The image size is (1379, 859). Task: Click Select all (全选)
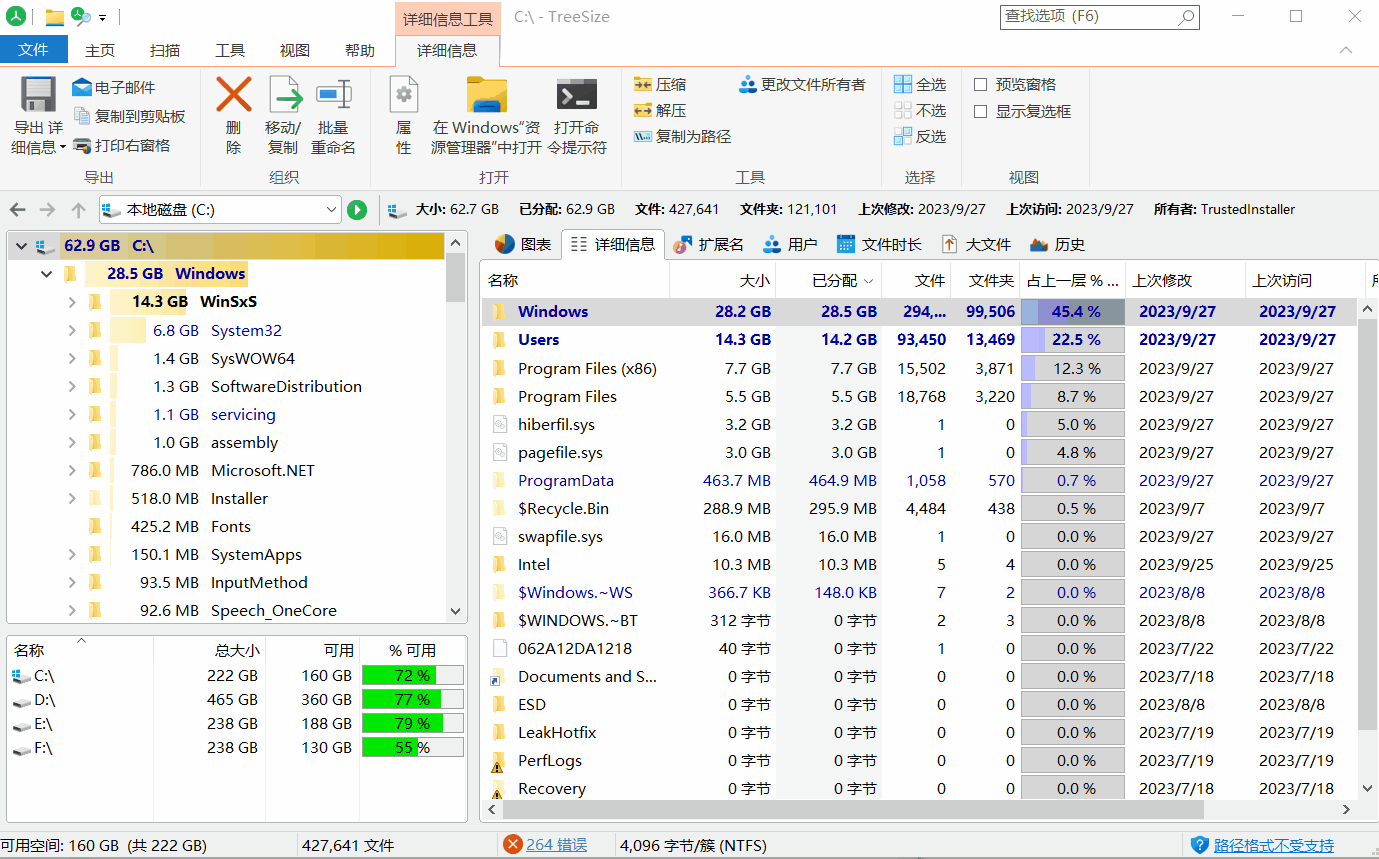click(920, 85)
